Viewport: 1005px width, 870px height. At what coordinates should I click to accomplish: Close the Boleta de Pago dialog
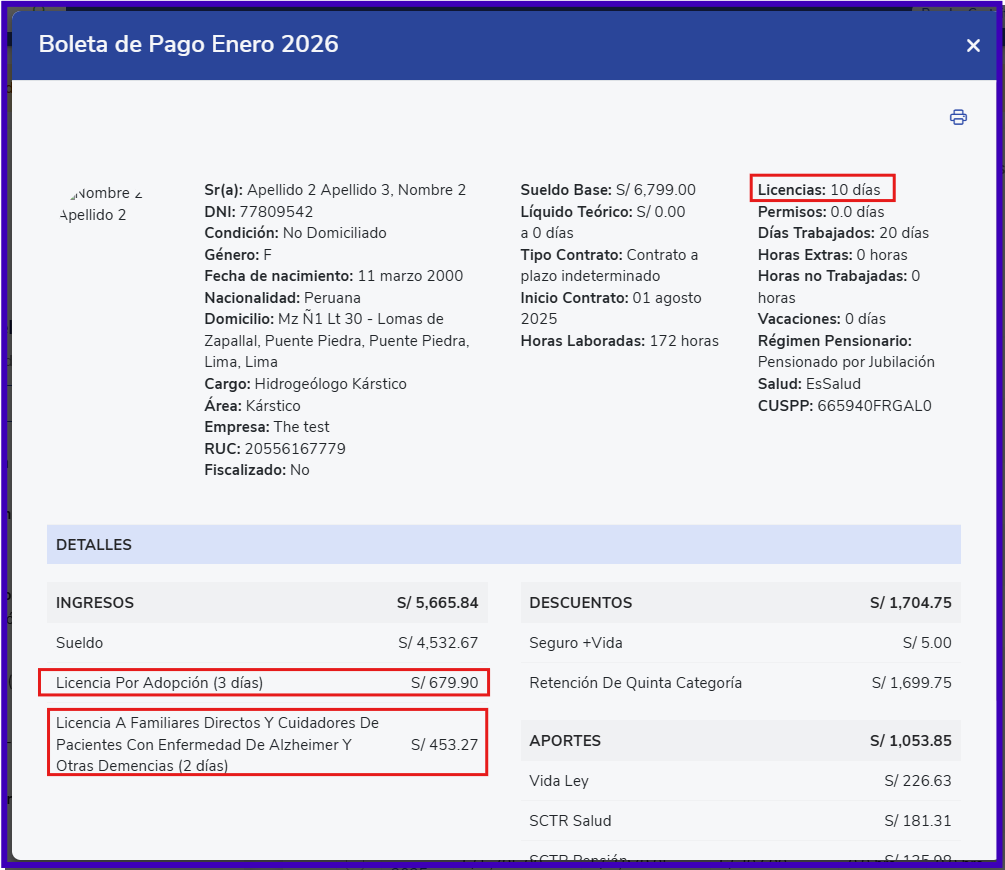[x=973, y=45]
